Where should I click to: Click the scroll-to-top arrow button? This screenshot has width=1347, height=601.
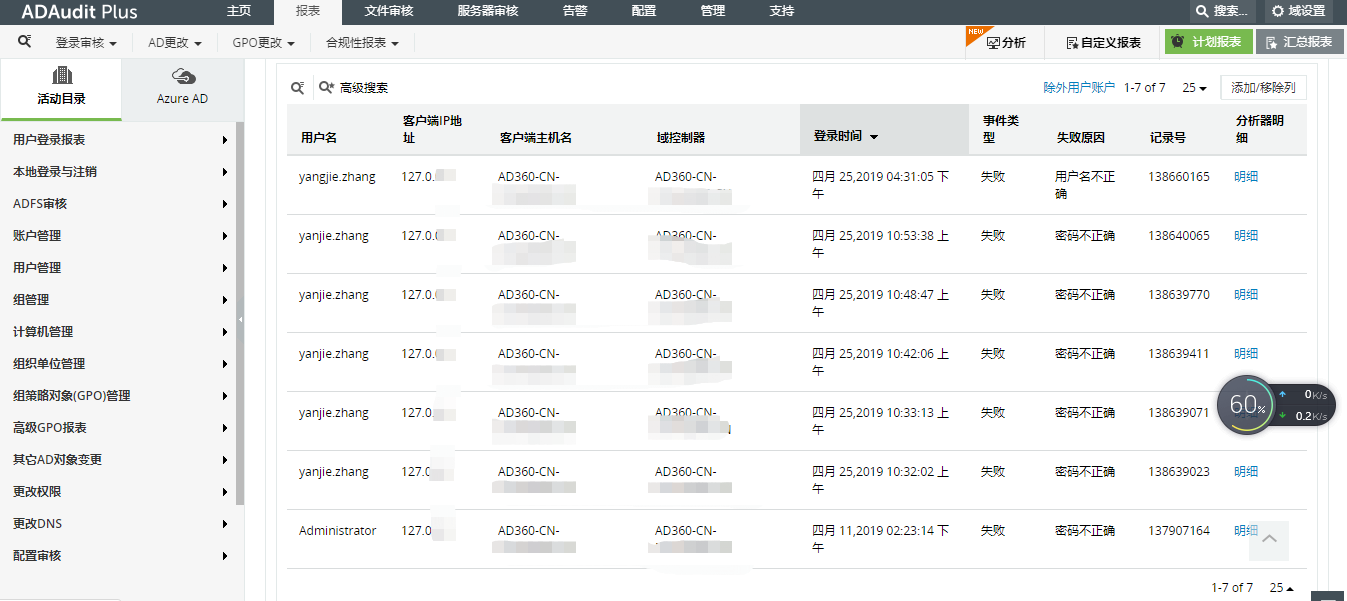pyautogui.click(x=1269, y=540)
